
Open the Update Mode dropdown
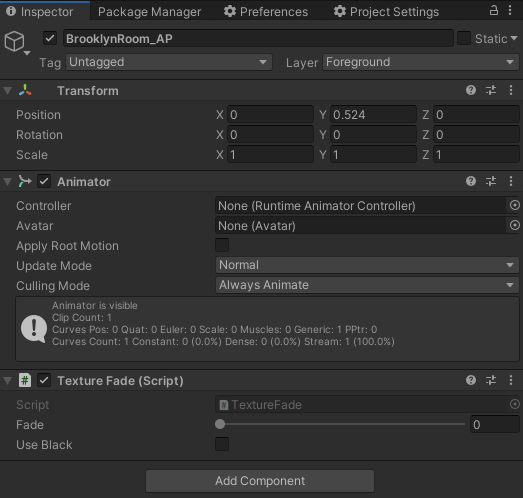tap(367, 265)
